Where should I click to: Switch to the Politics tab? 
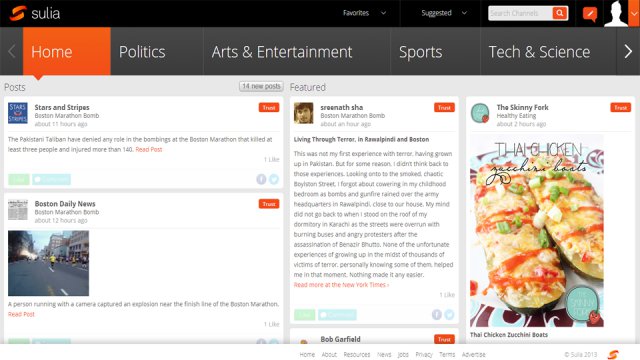(x=157, y=51)
